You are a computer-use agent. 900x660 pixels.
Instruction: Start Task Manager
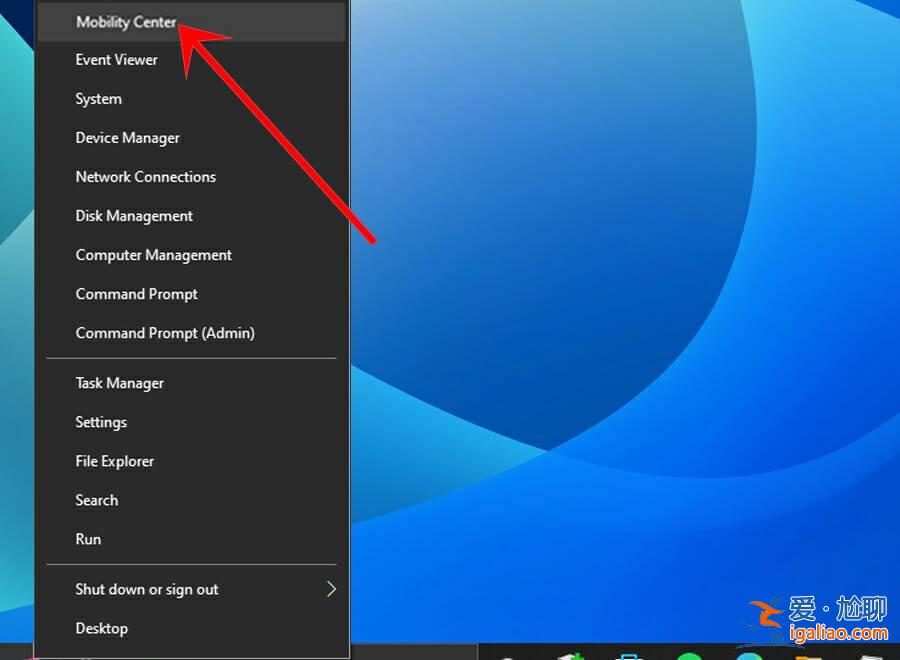click(x=119, y=383)
